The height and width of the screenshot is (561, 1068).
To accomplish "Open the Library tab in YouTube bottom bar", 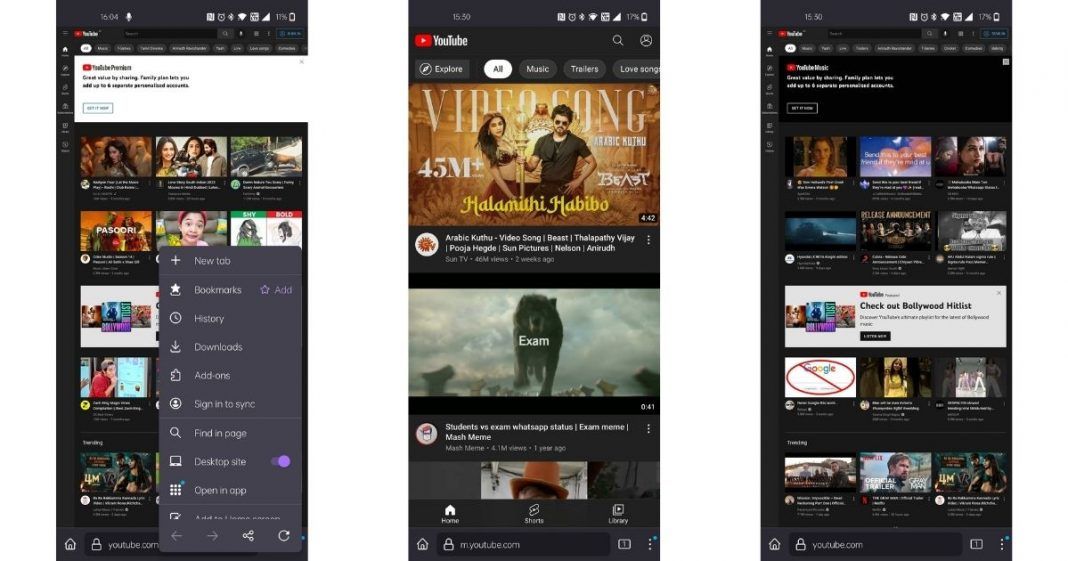I will tap(618, 514).
